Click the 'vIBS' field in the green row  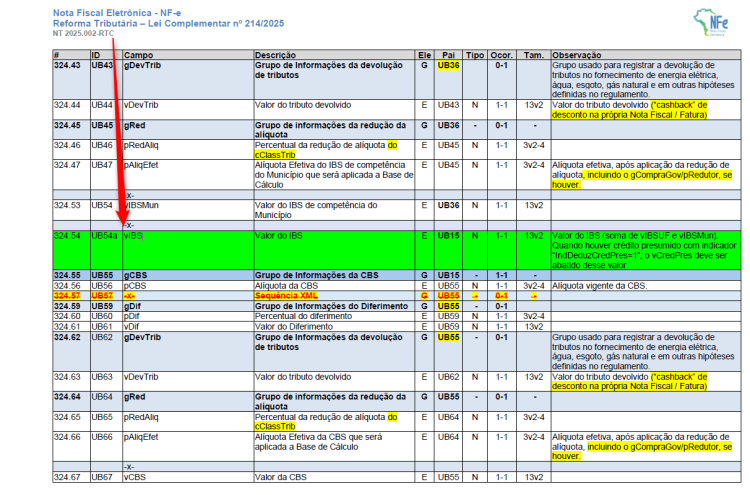coord(133,236)
